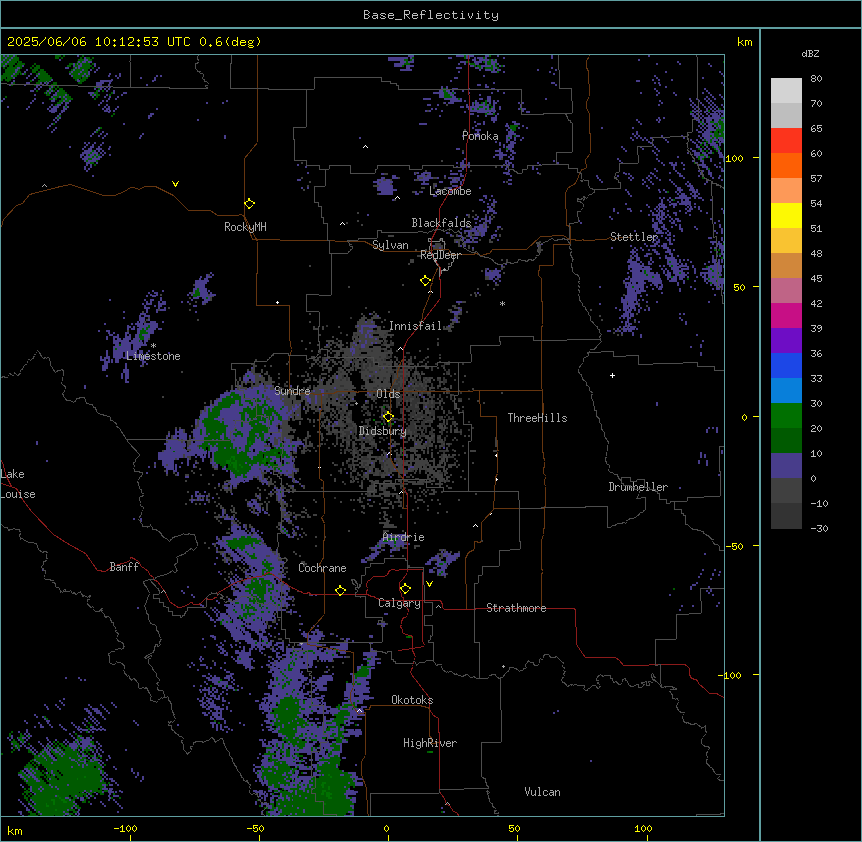
Task: Select the red 65 dBZ legend swatch
Action: [786, 140]
